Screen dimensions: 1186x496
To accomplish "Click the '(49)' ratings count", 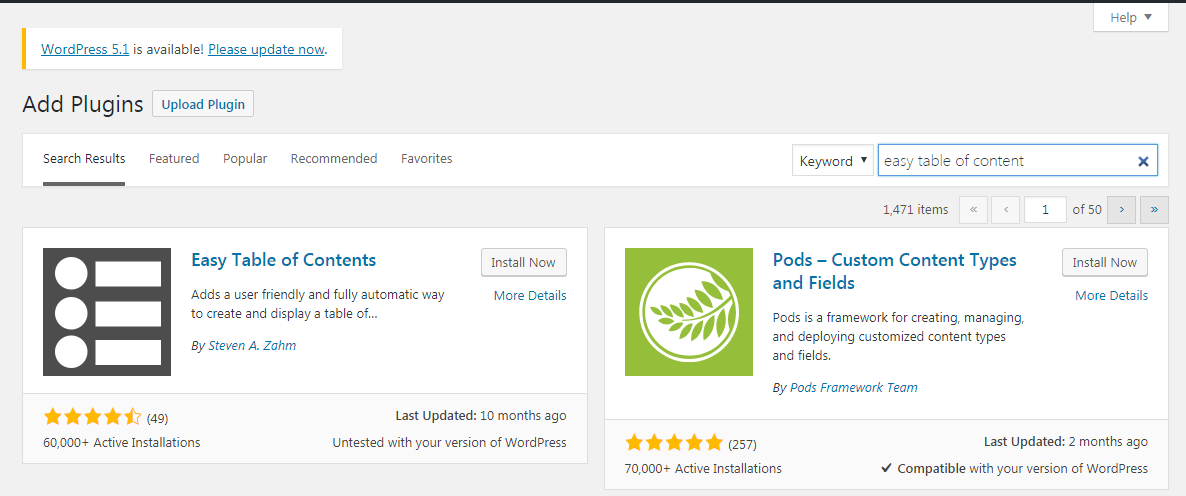I will (157, 418).
